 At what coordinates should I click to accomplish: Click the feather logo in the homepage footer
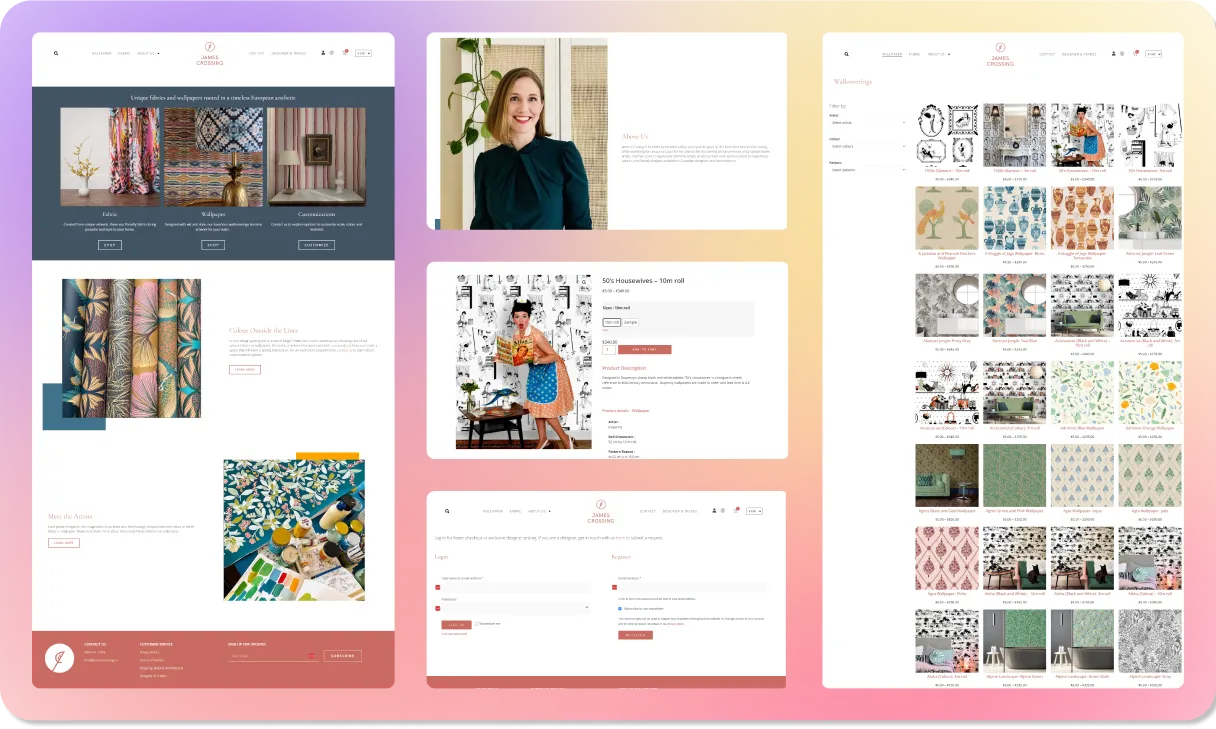pyautogui.click(x=59, y=658)
